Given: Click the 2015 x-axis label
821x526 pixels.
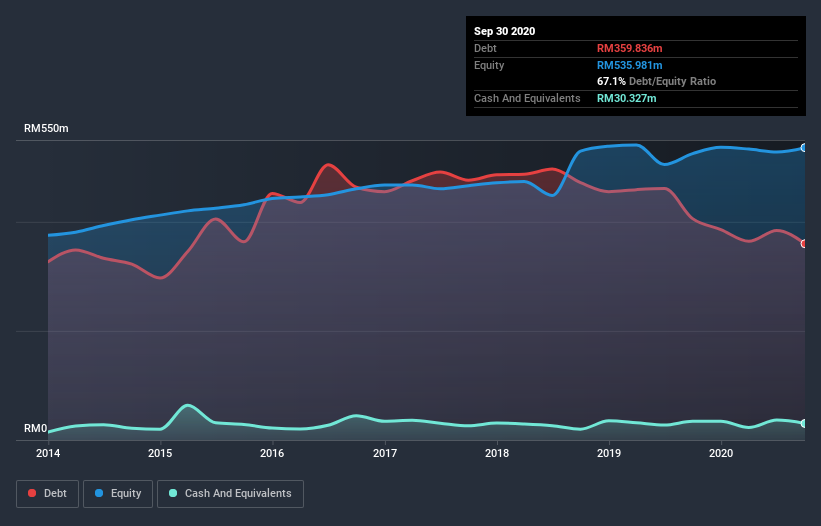Looking at the screenshot, I should 160,453.
